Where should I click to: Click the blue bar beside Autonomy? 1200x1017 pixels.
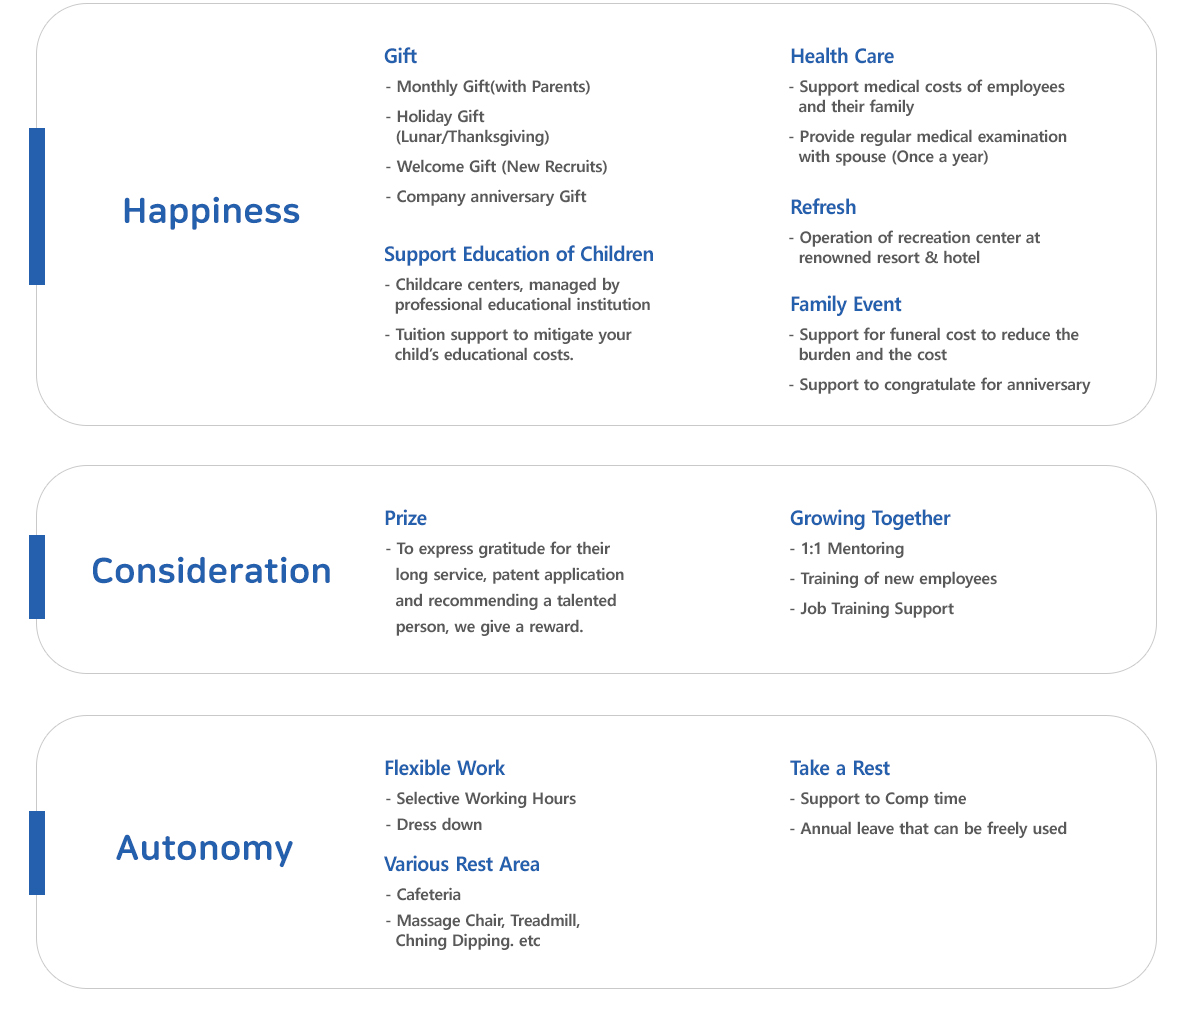37,853
